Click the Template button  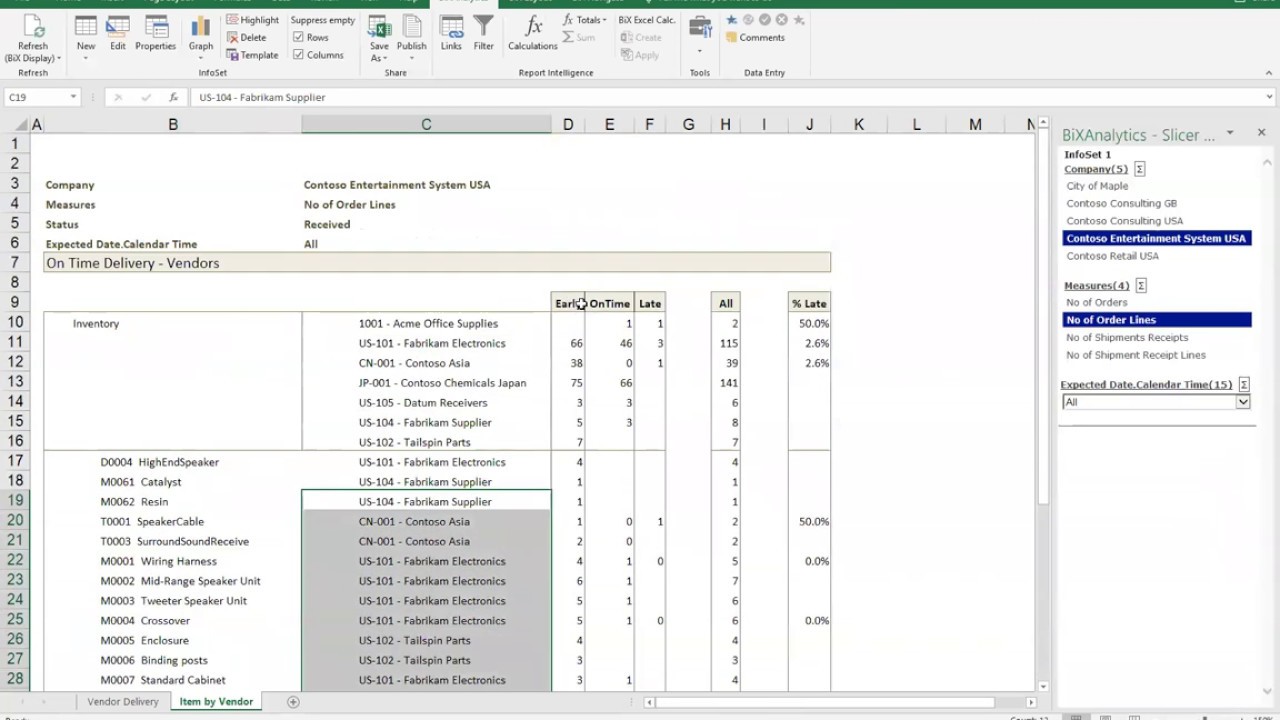253,55
